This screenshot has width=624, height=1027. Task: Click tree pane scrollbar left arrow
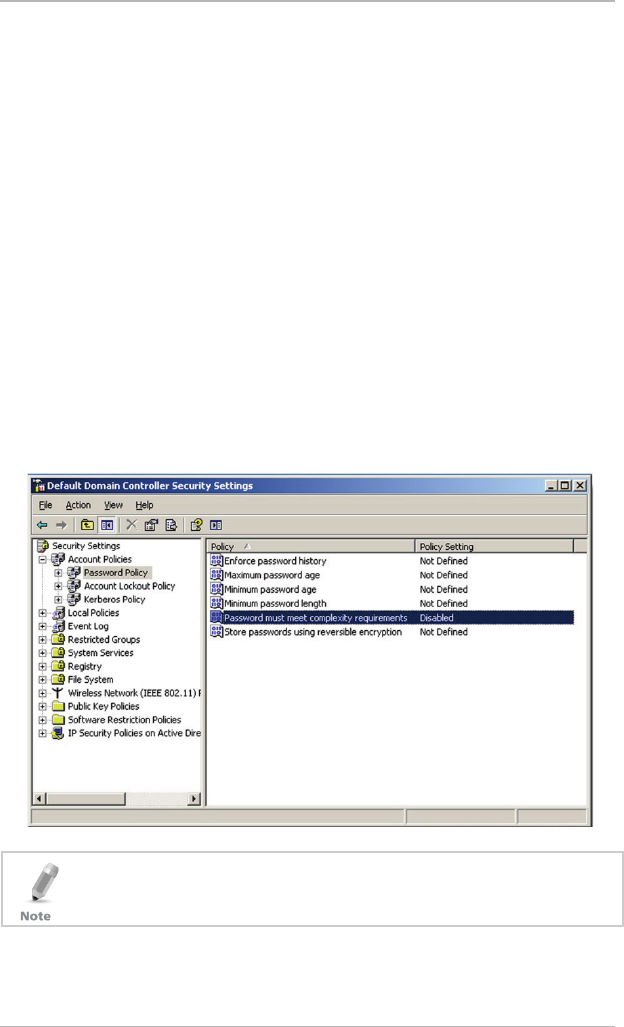(39, 798)
